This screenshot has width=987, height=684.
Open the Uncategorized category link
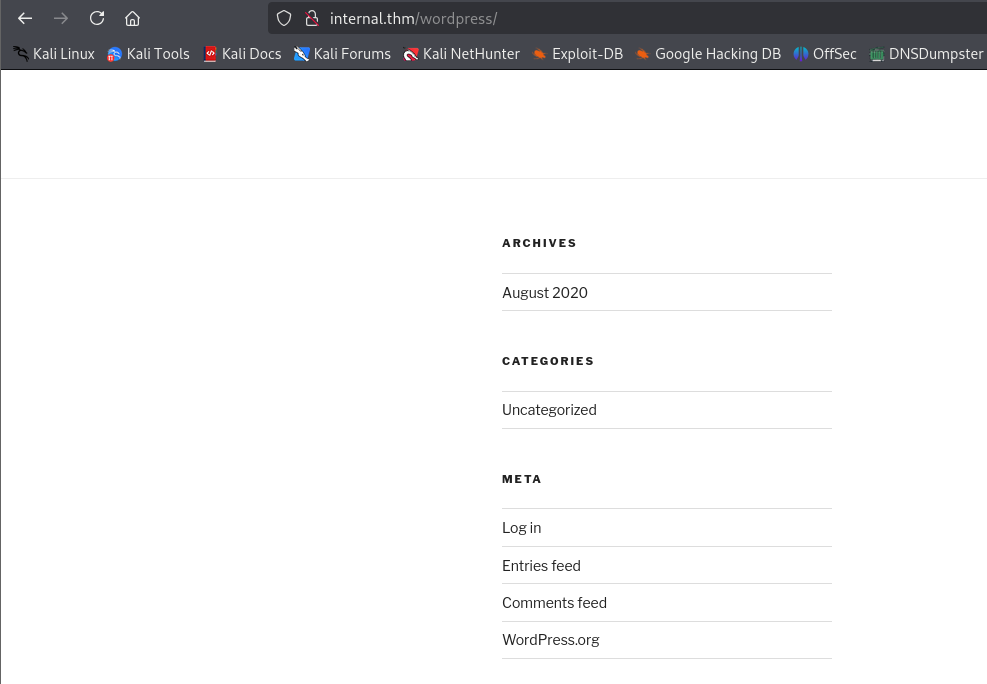tap(549, 410)
